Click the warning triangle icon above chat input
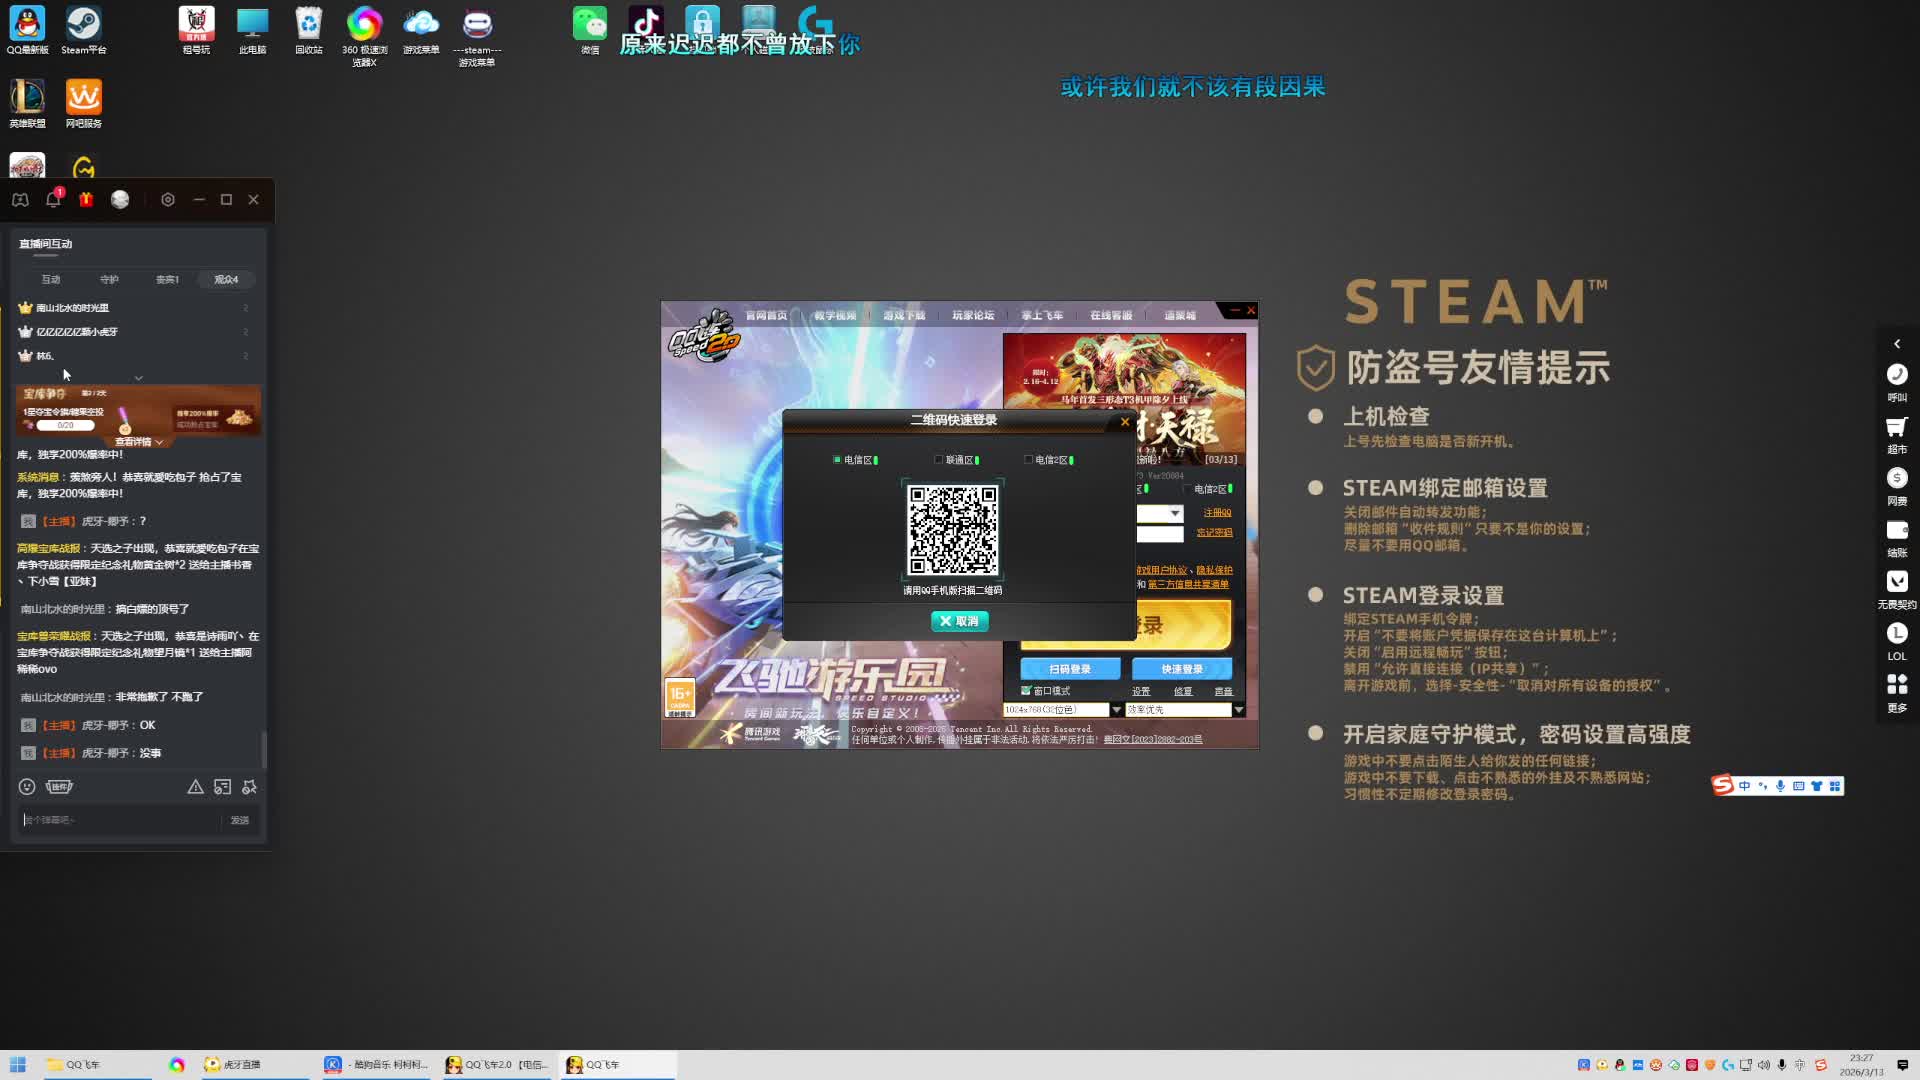The height and width of the screenshot is (1080, 1920). [195, 787]
